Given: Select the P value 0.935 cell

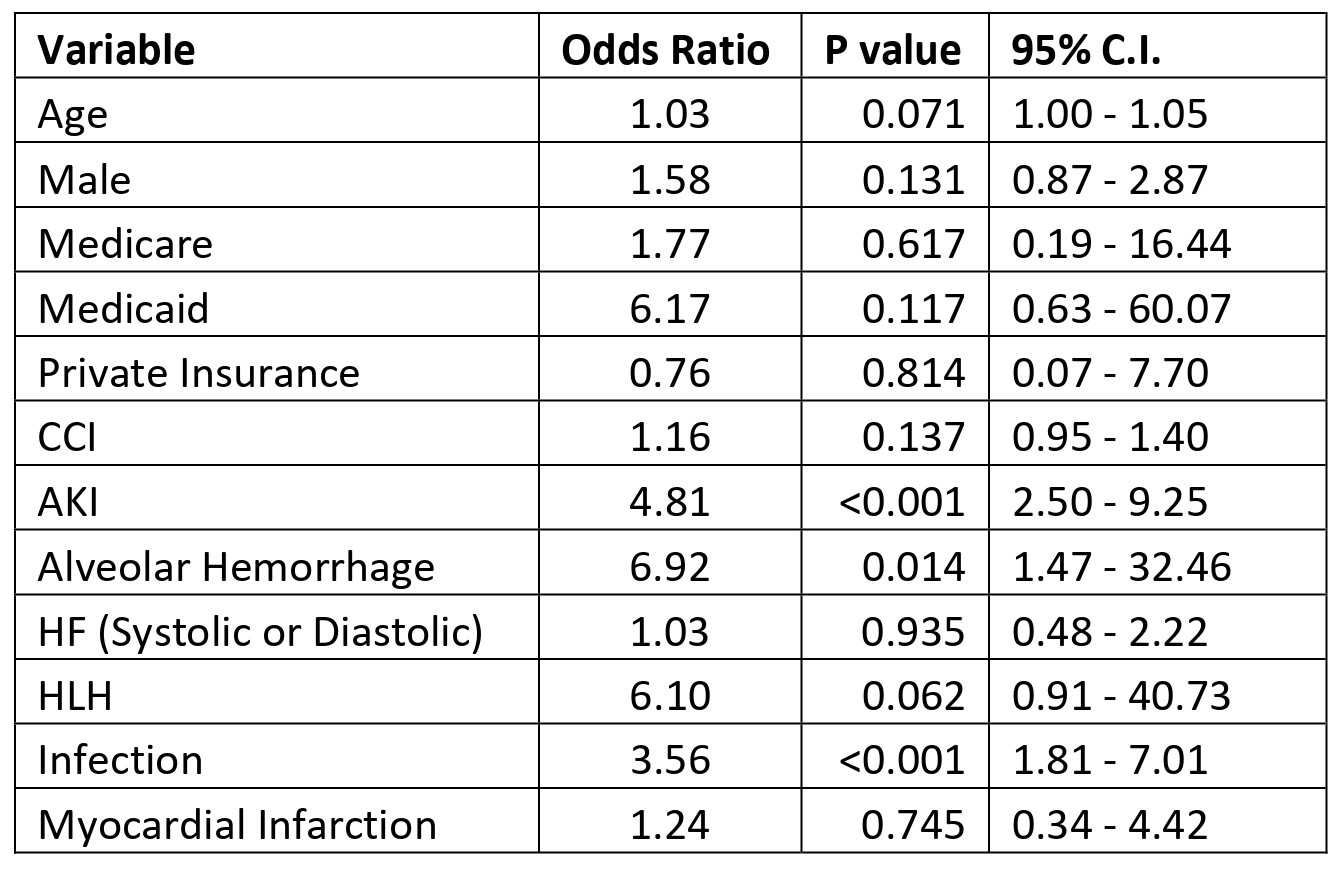Looking at the screenshot, I should click(x=915, y=631).
